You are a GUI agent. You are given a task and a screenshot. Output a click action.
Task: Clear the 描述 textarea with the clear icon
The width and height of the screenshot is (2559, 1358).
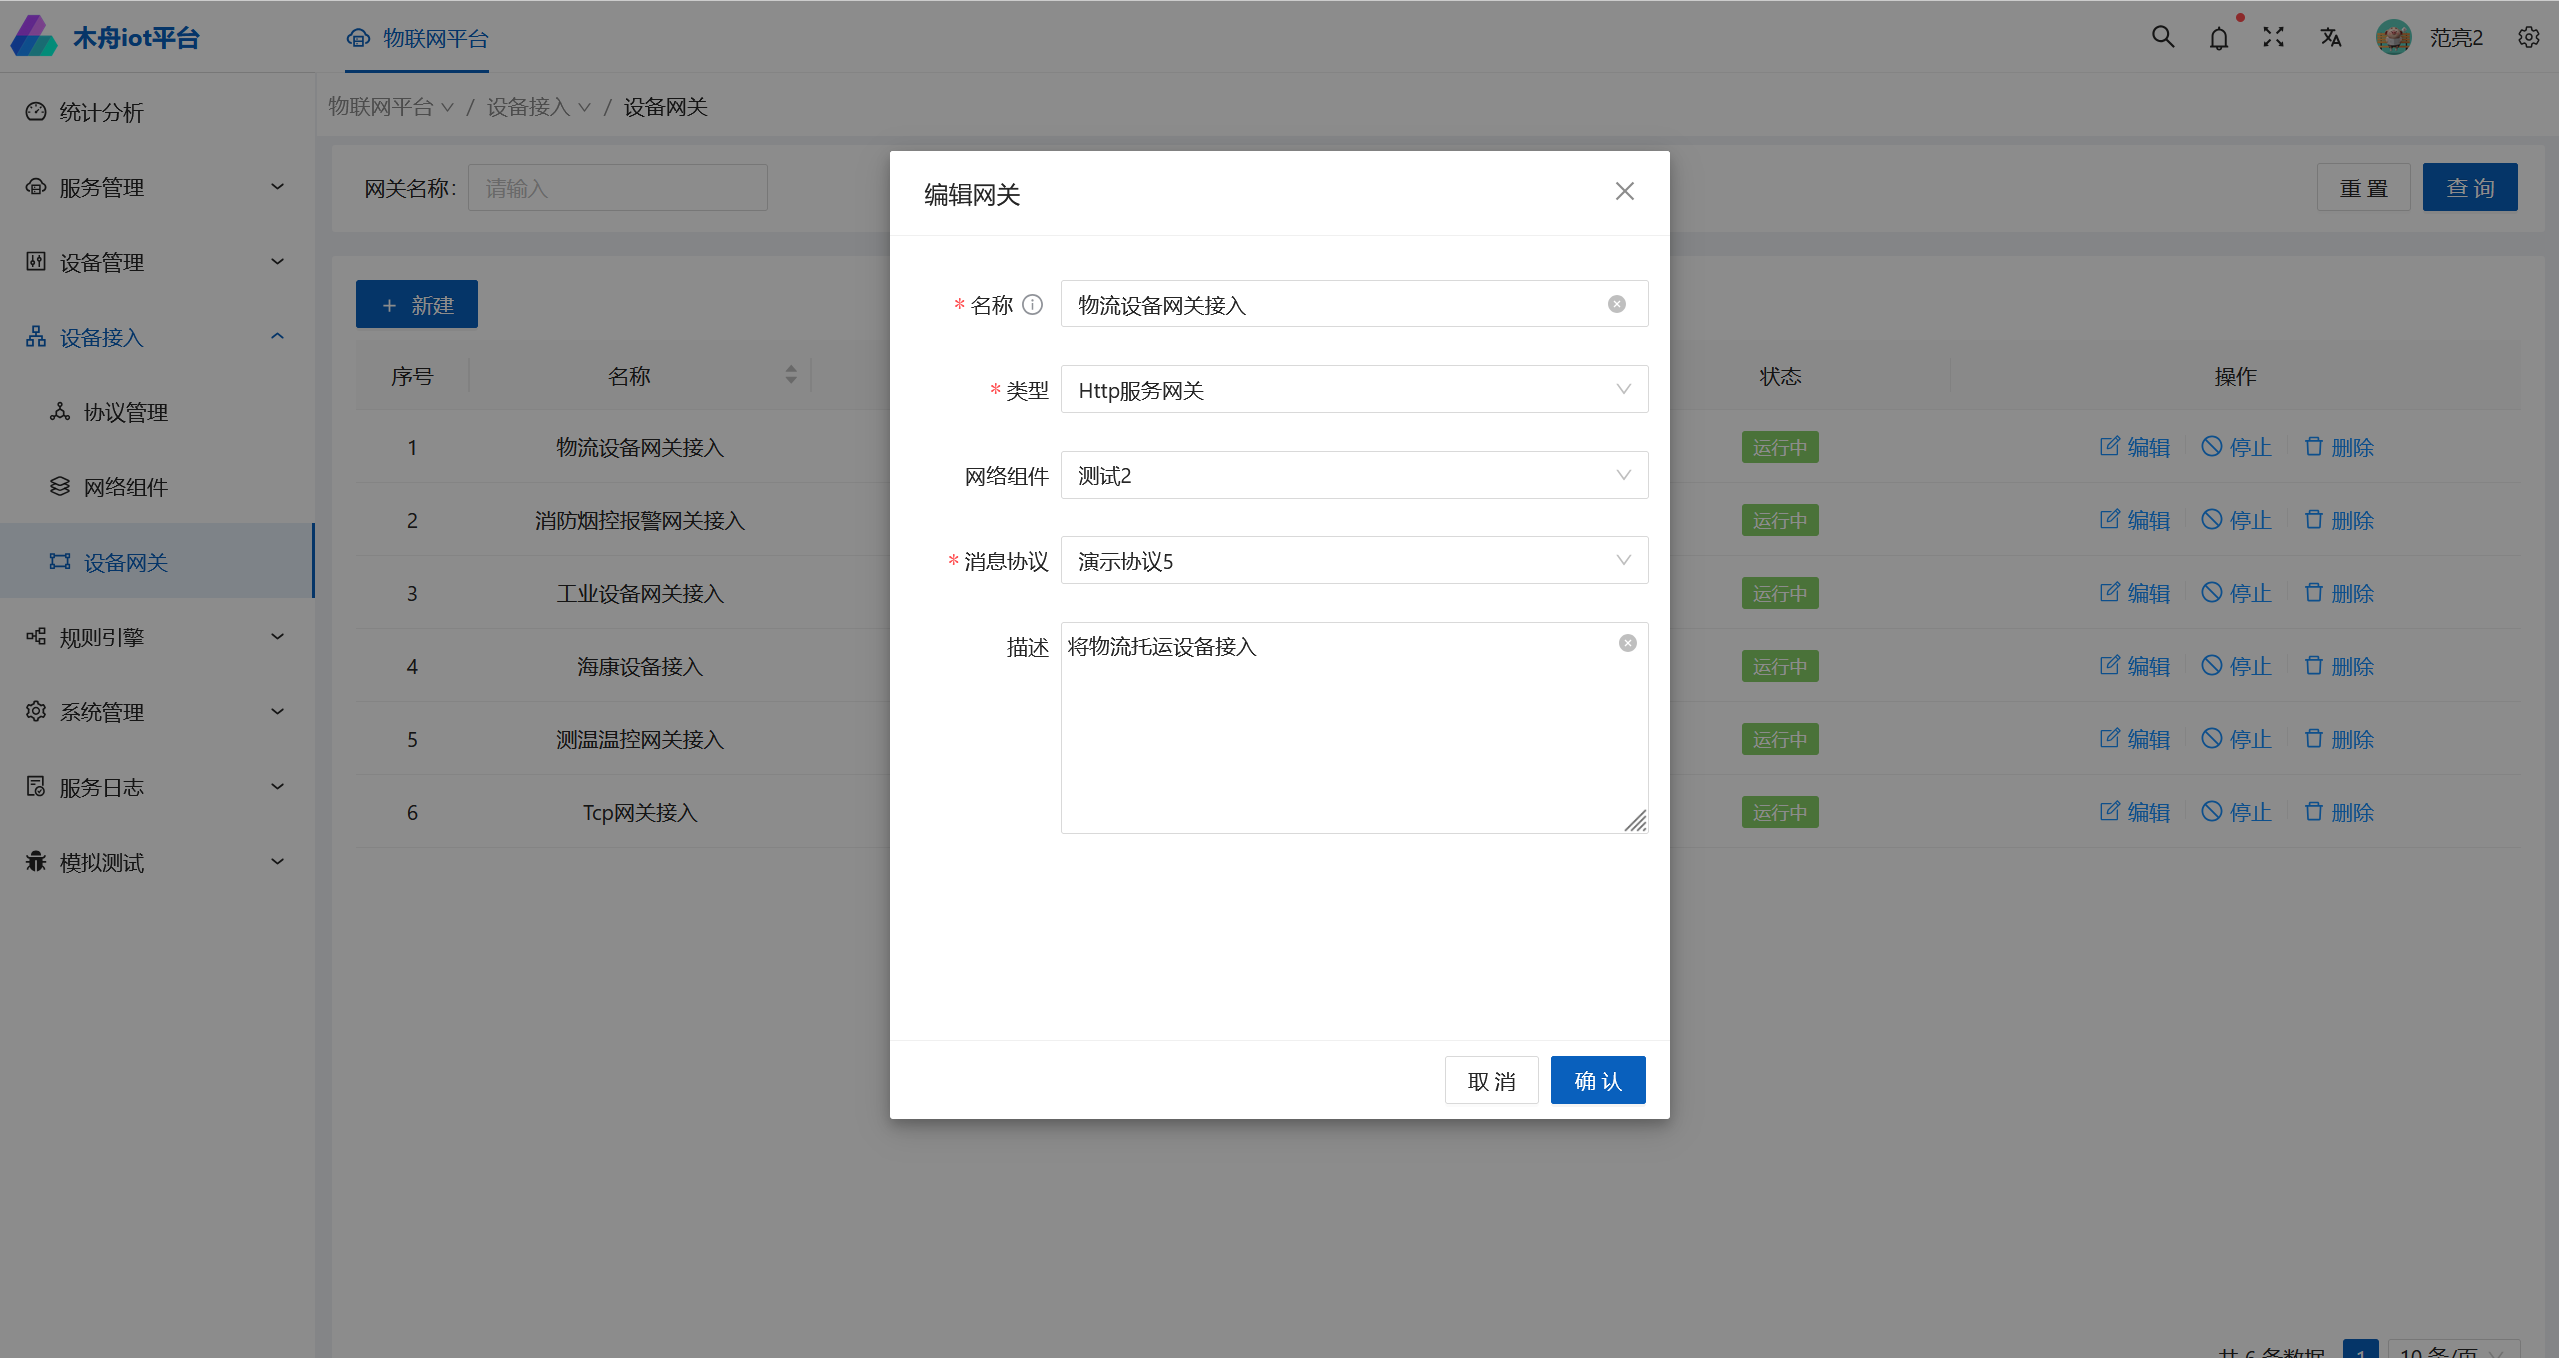pos(1628,643)
